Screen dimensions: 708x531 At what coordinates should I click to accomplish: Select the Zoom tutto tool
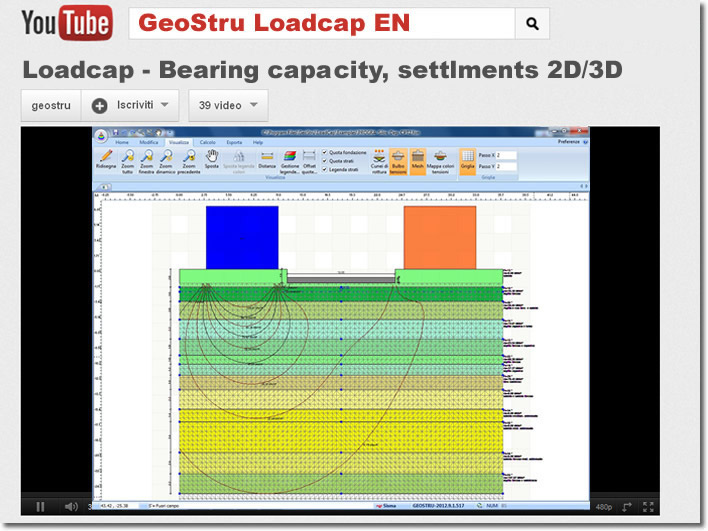pyautogui.click(x=128, y=161)
